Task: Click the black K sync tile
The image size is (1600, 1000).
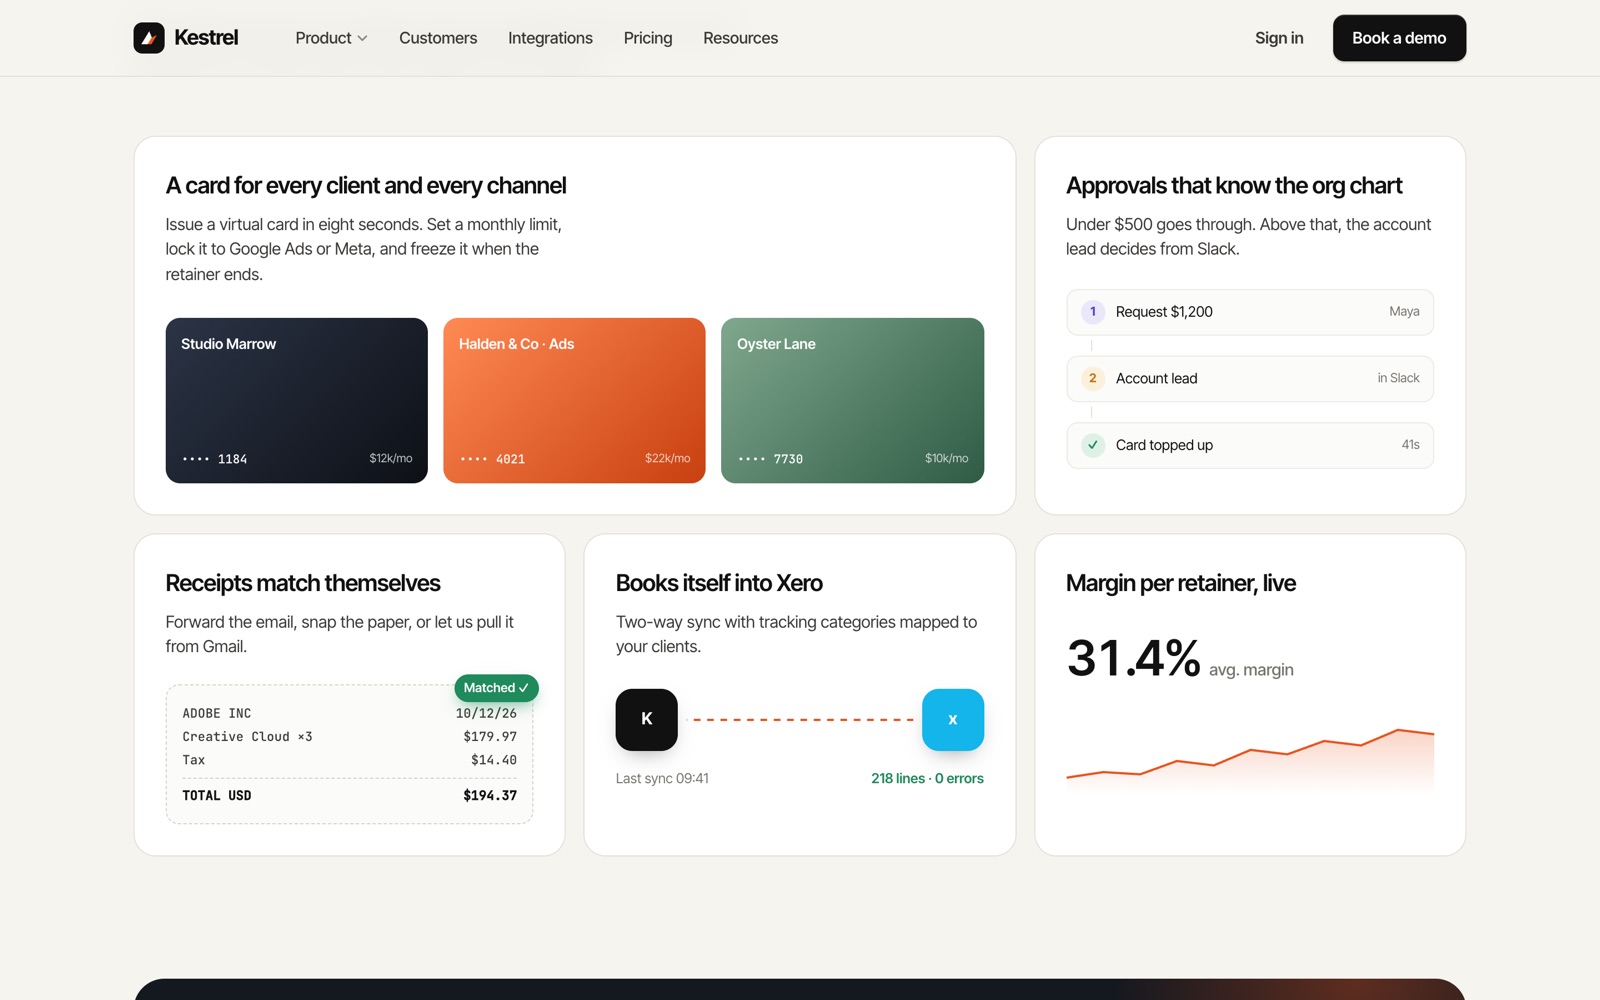Action: click(x=647, y=720)
